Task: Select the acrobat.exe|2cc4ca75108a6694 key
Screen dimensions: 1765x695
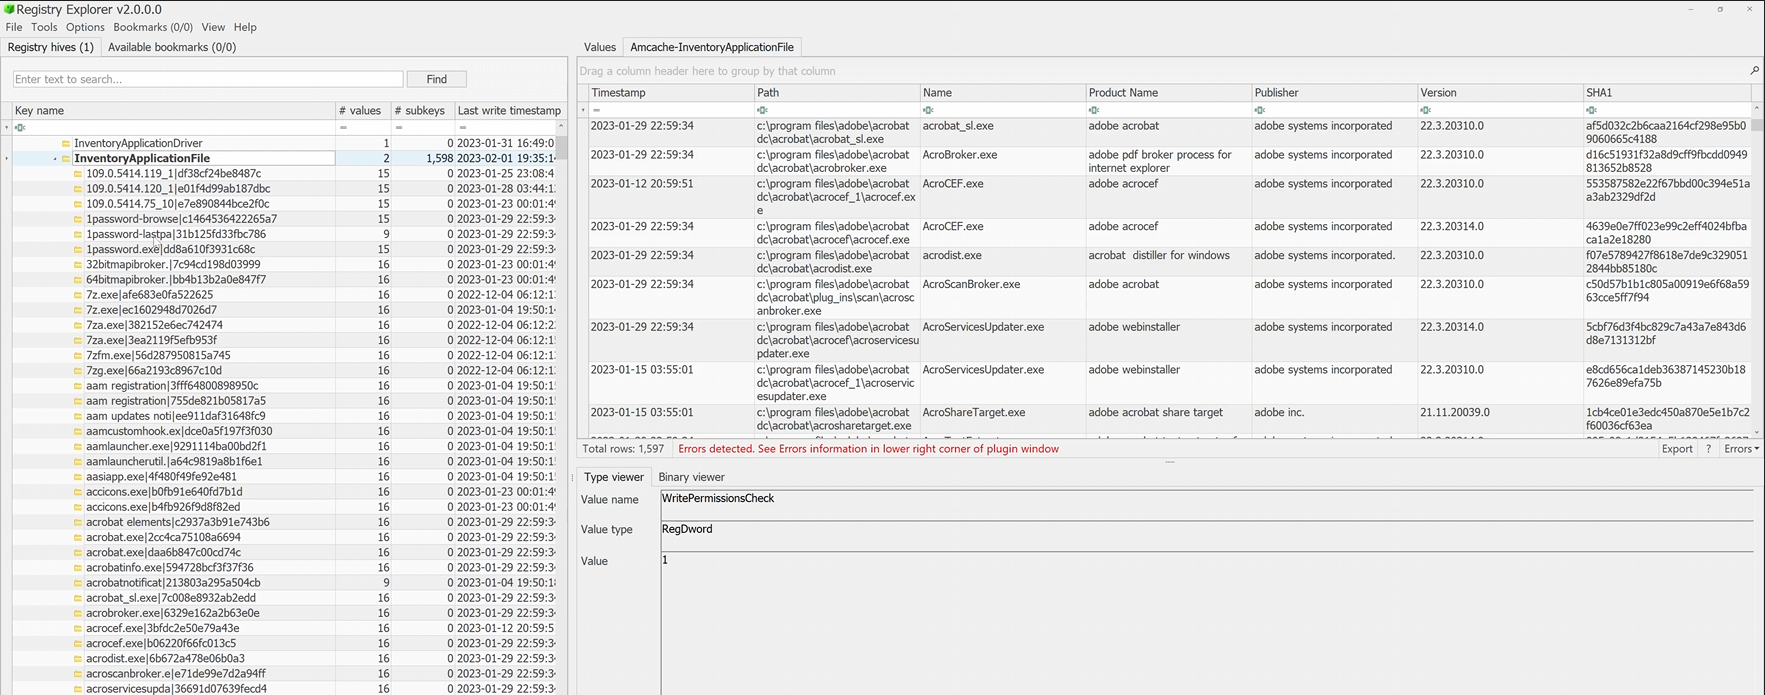Action: (163, 537)
